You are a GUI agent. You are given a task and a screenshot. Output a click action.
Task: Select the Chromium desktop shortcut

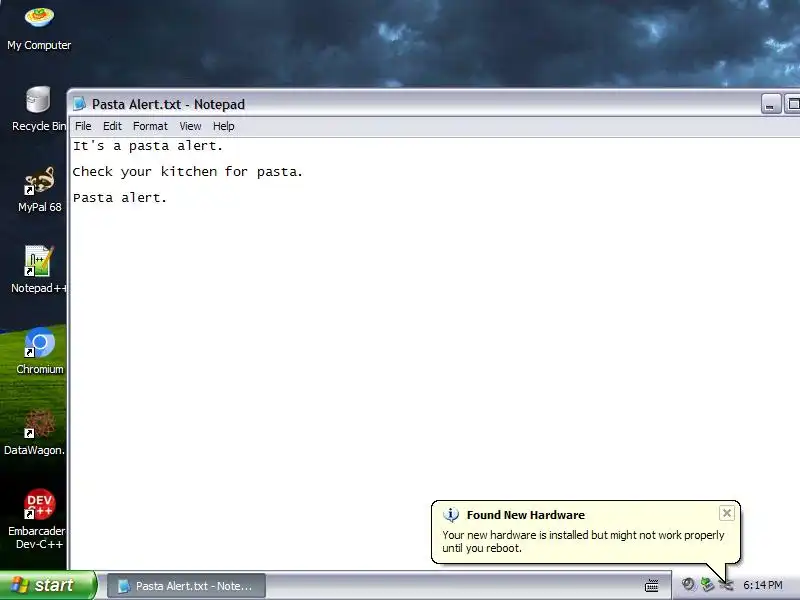click(39, 351)
